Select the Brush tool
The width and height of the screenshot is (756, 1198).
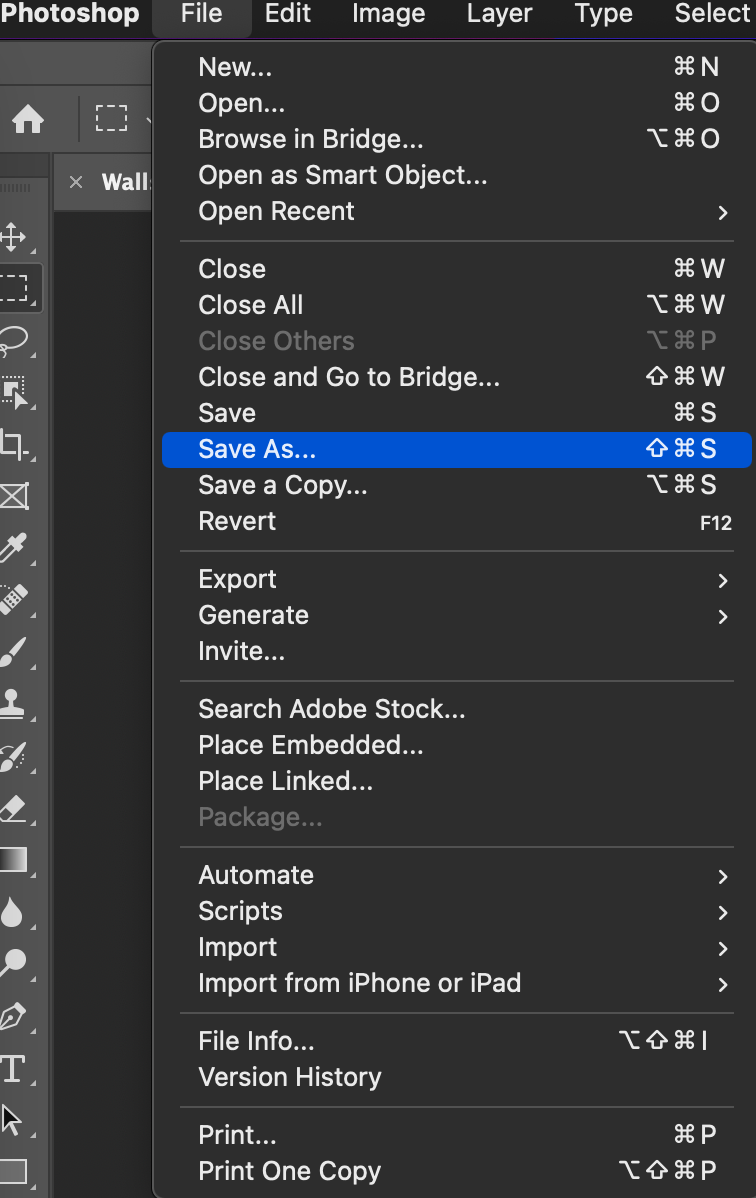coord(14,651)
